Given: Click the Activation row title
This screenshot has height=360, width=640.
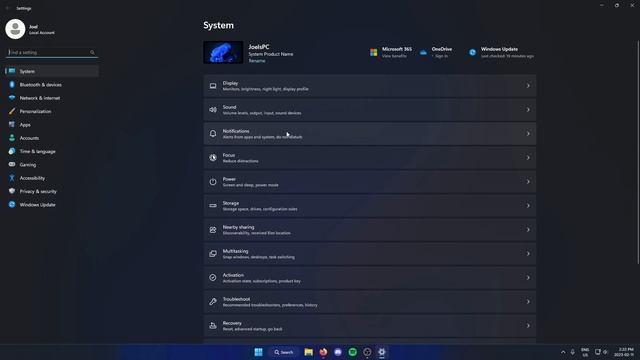Looking at the screenshot, I should click(233, 275).
